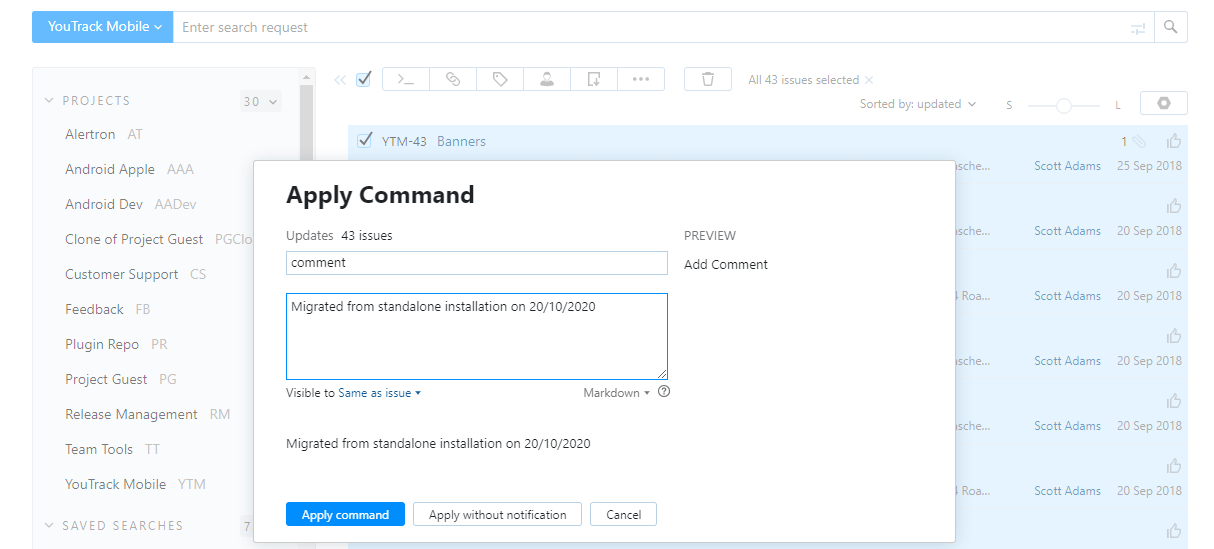
Task: Open the 'Sorted by: updated' dropdown
Action: [x=917, y=104]
